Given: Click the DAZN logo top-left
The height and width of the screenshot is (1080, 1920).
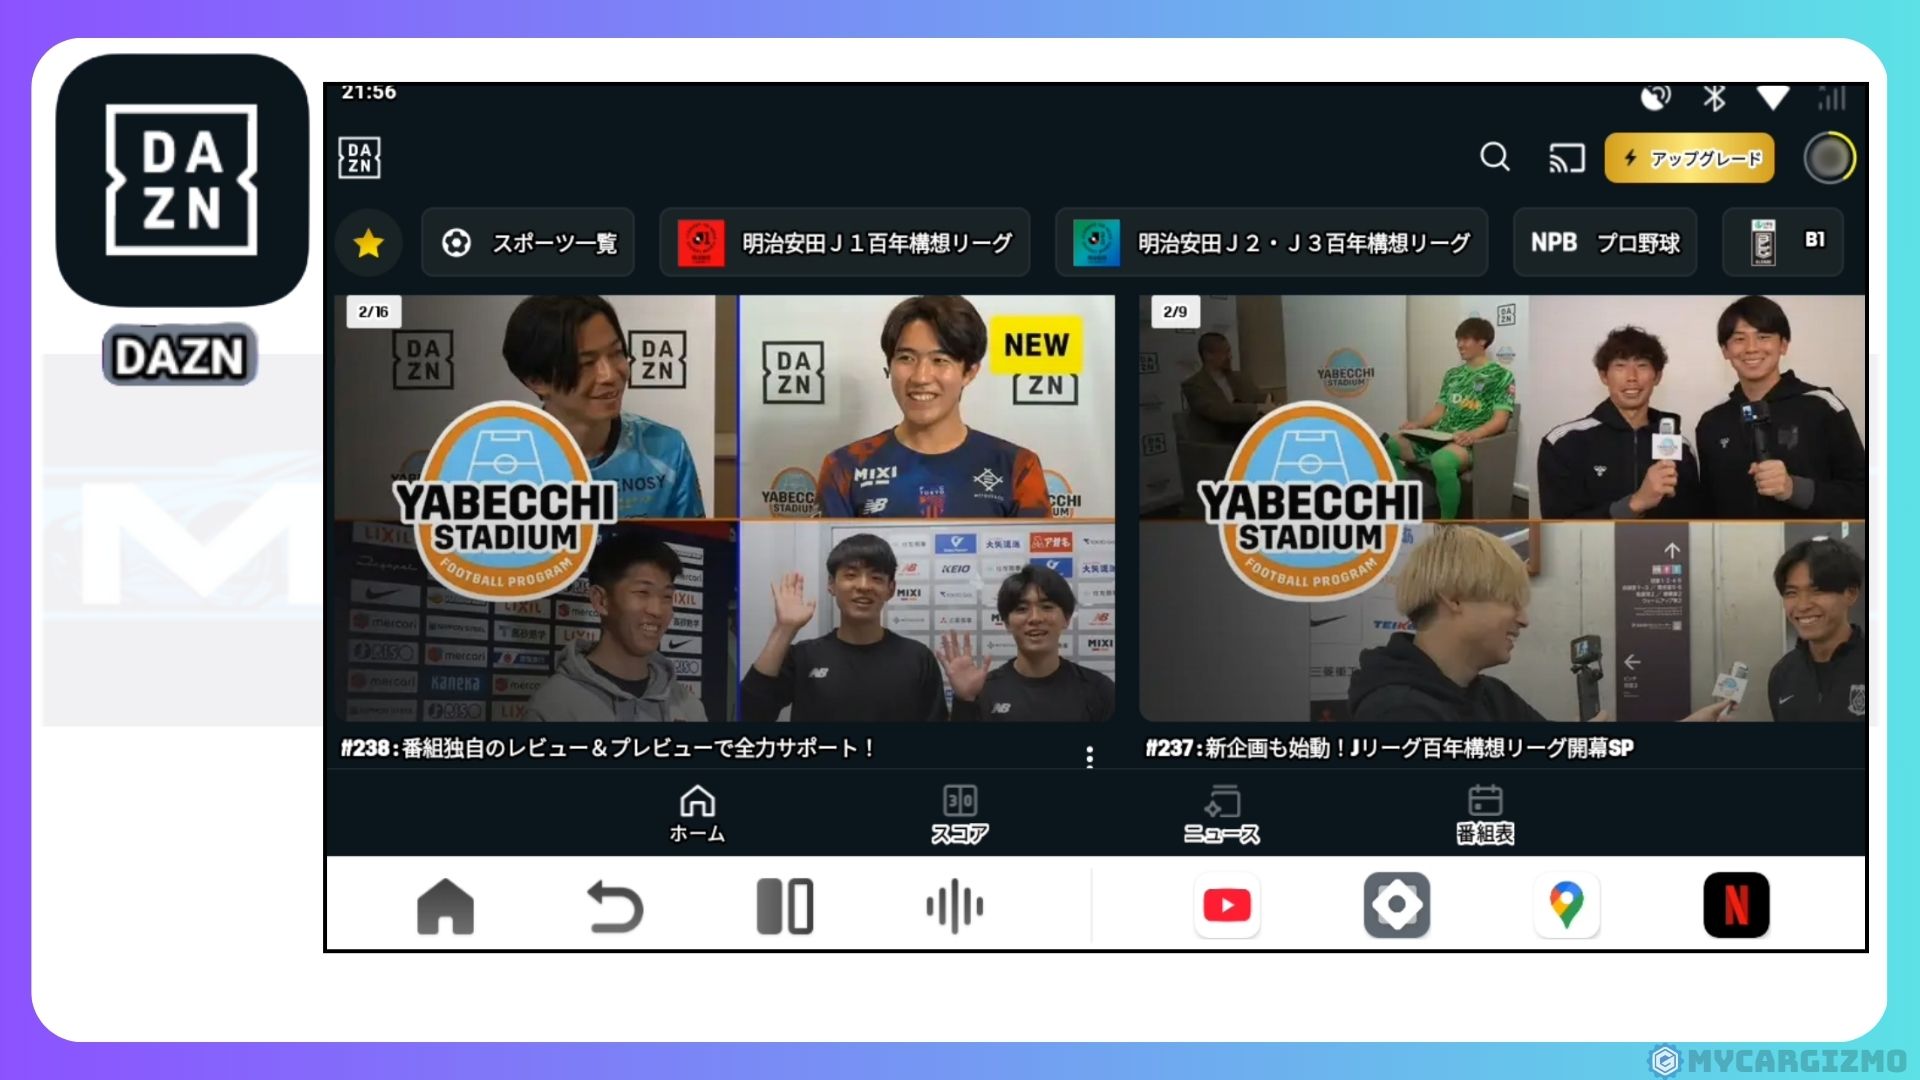Looking at the screenshot, I should (359, 158).
